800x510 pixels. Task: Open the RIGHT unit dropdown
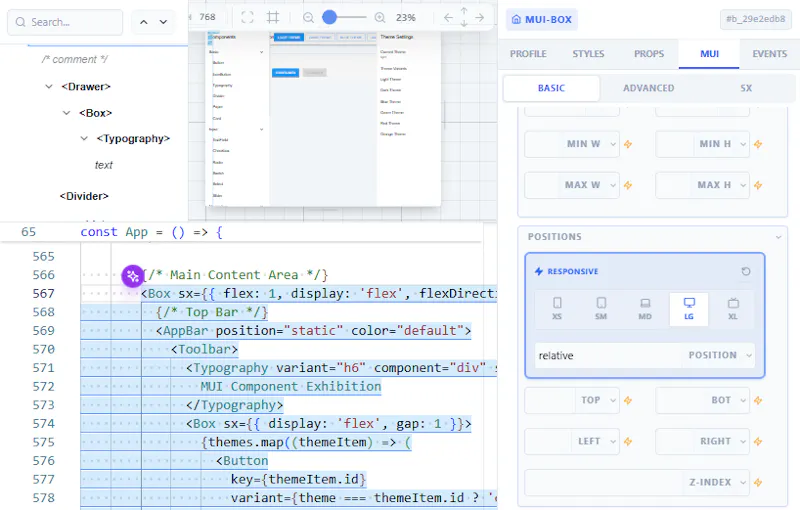click(x=743, y=441)
